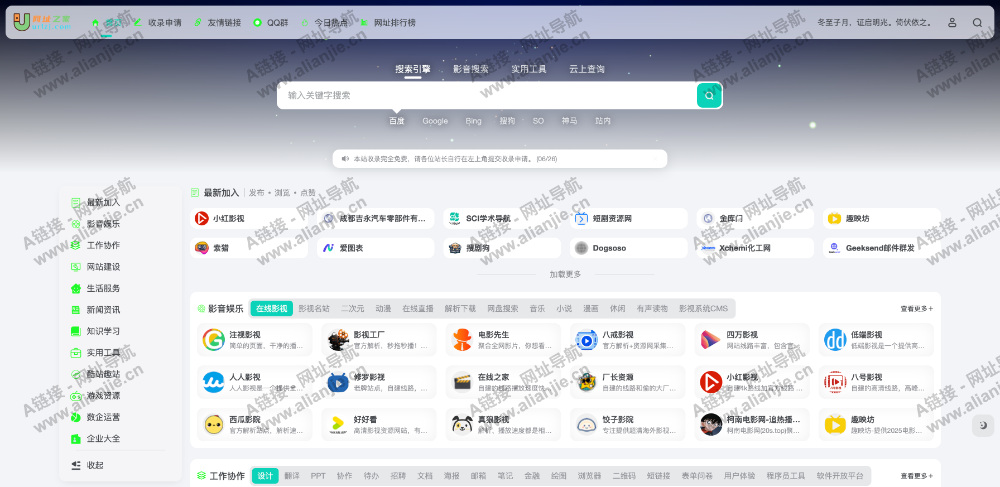Choose Google search engine
1000x487 pixels.
(435, 121)
